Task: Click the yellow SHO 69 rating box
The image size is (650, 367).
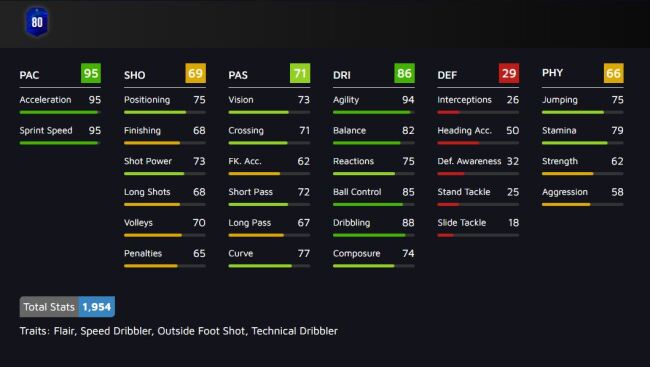Action: [195, 73]
